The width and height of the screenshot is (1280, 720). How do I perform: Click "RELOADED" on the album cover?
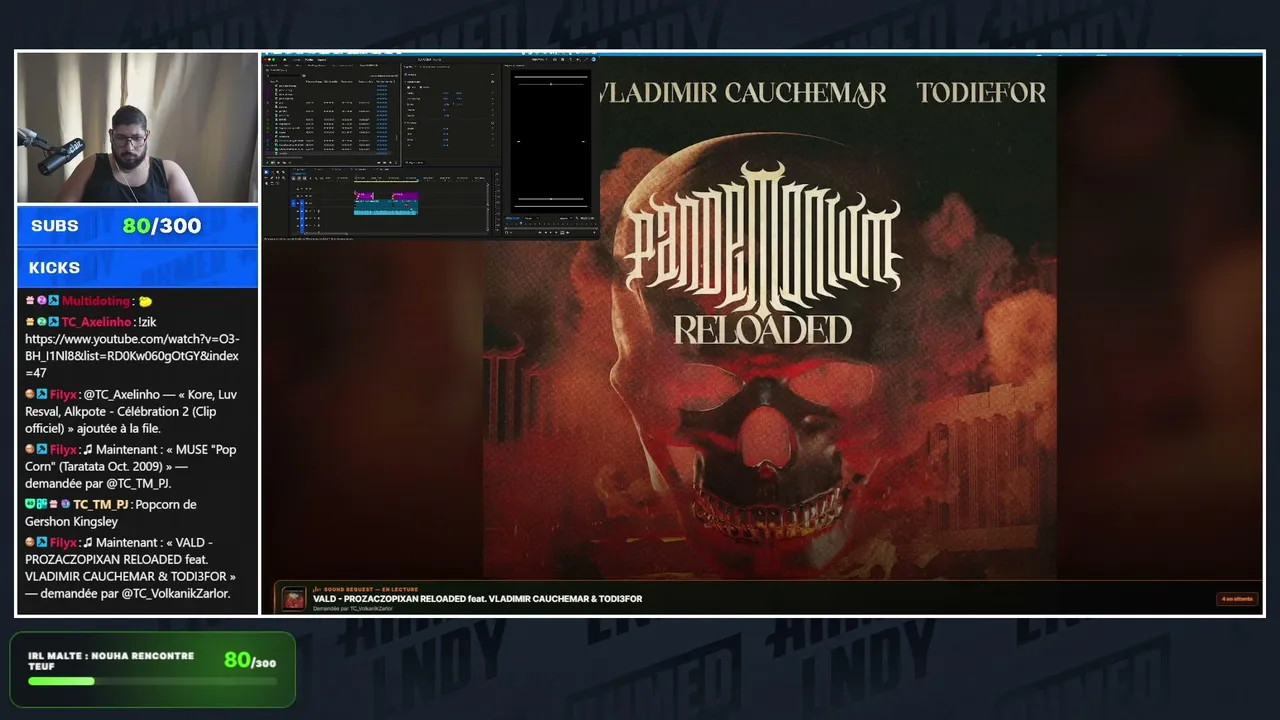763,329
